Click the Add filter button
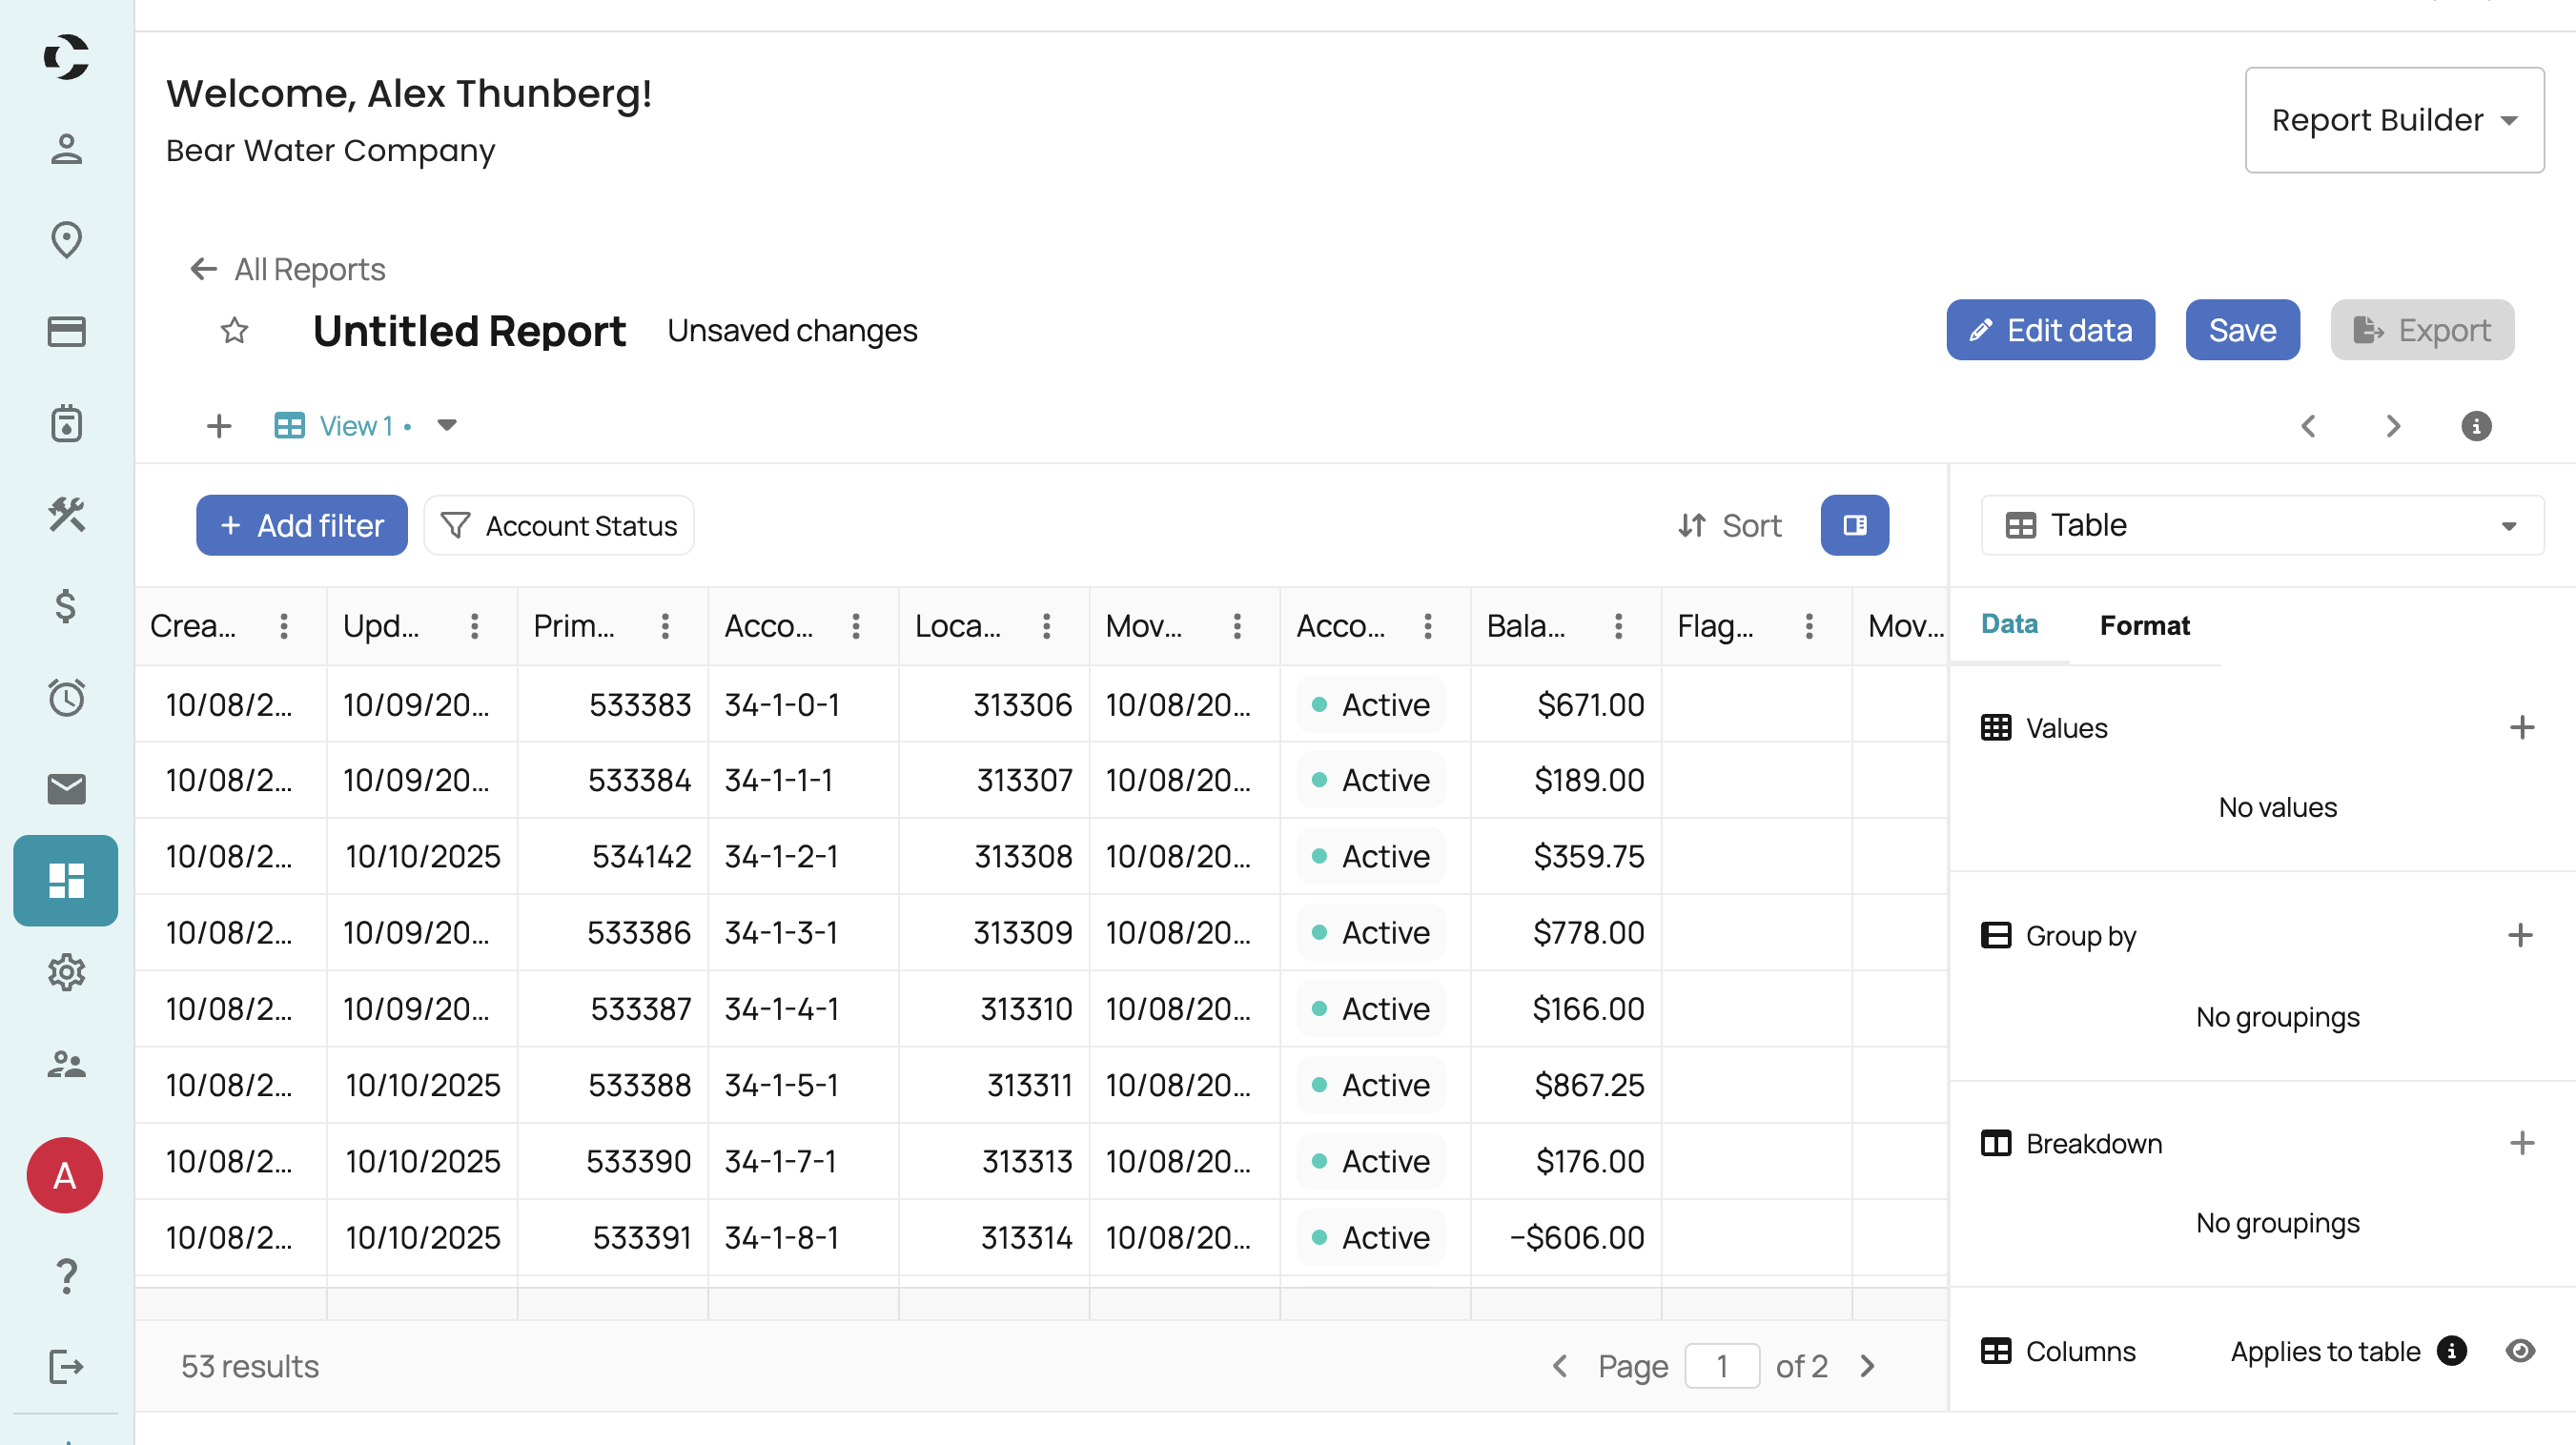 (x=301, y=525)
